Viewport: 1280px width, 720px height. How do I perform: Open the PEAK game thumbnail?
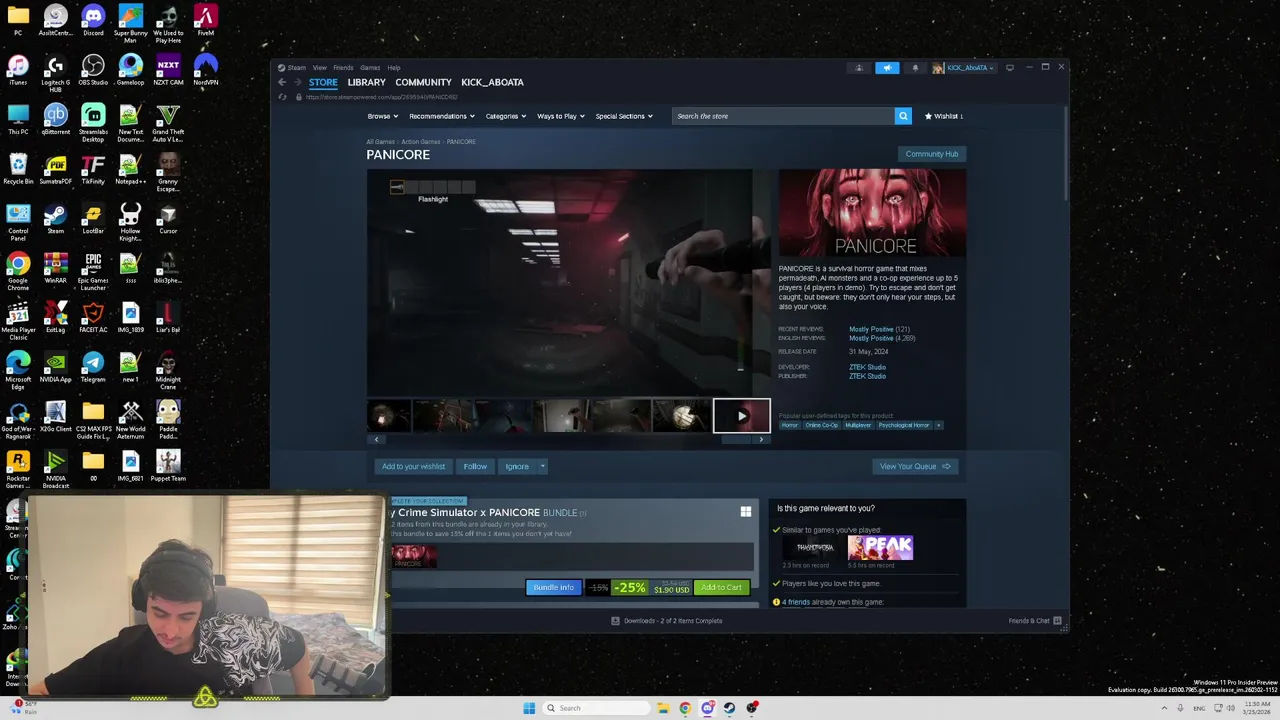tap(880, 547)
